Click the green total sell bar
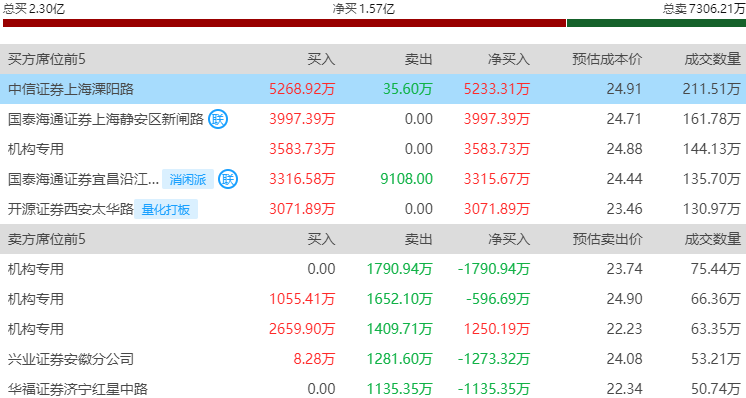 coord(657,23)
